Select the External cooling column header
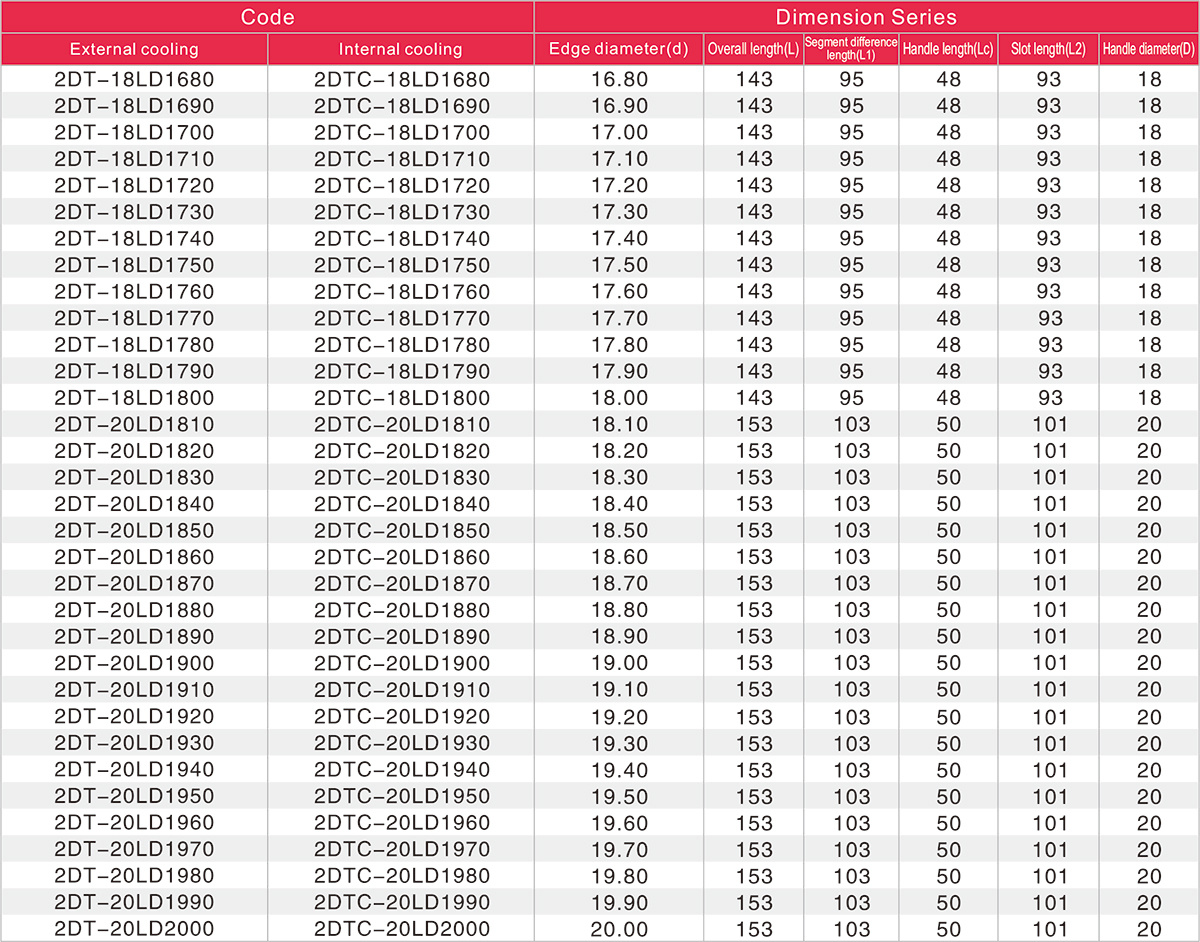Viewport: 1200px width, 942px height. point(134,49)
